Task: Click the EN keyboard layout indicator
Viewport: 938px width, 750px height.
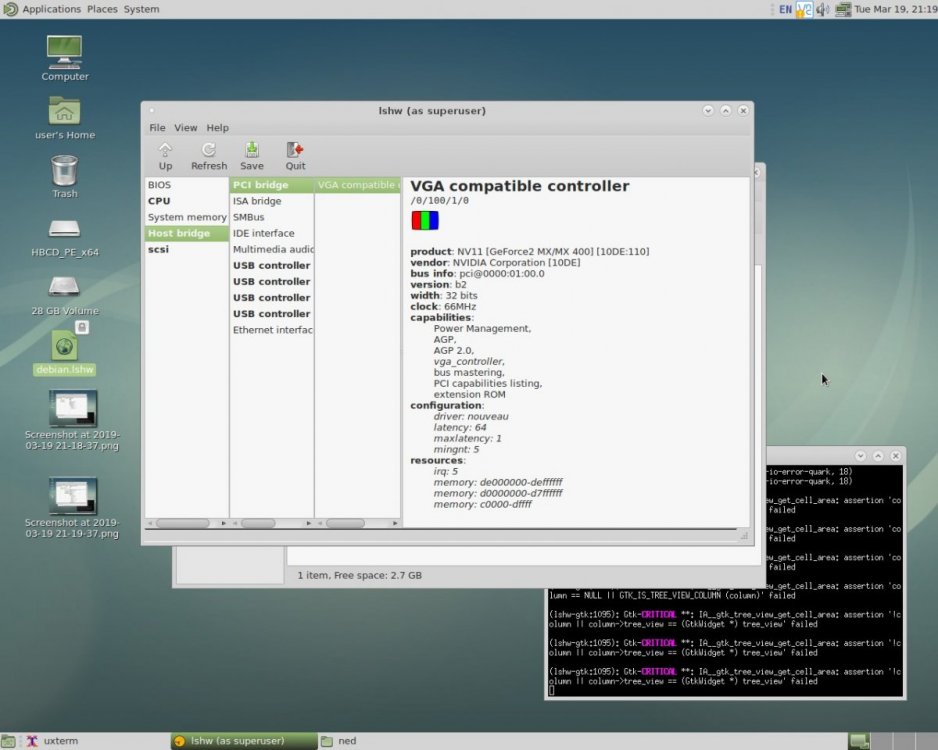Action: (784, 9)
